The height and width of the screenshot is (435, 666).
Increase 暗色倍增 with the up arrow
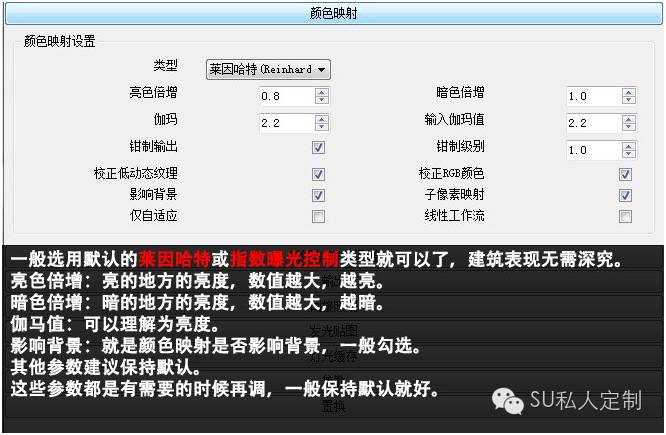coord(629,92)
